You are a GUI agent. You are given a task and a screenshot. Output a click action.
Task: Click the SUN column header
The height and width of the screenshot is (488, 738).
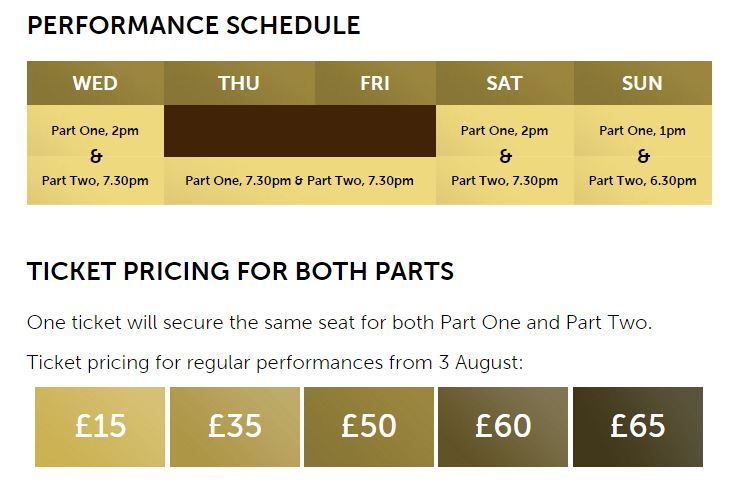pyautogui.click(x=642, y=83)
